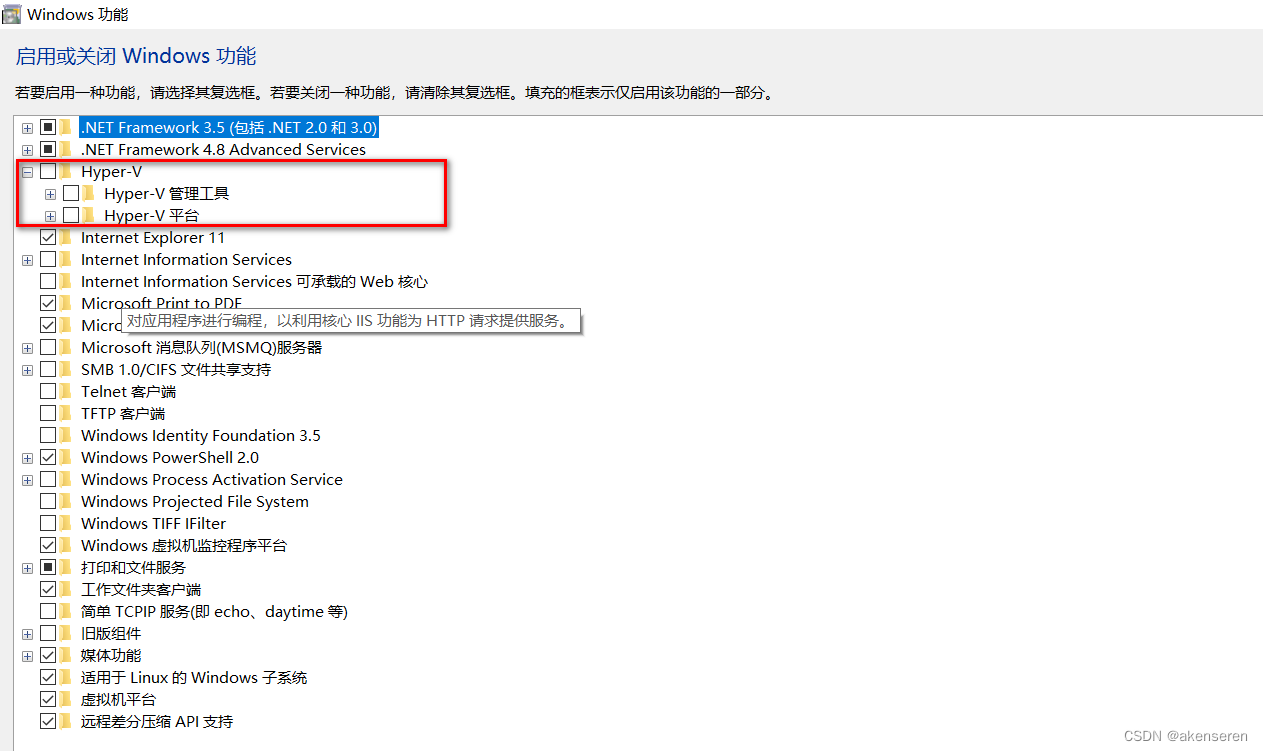
Task: Click the folder icon beside TFTP 客户端
Action: (66, 414)
